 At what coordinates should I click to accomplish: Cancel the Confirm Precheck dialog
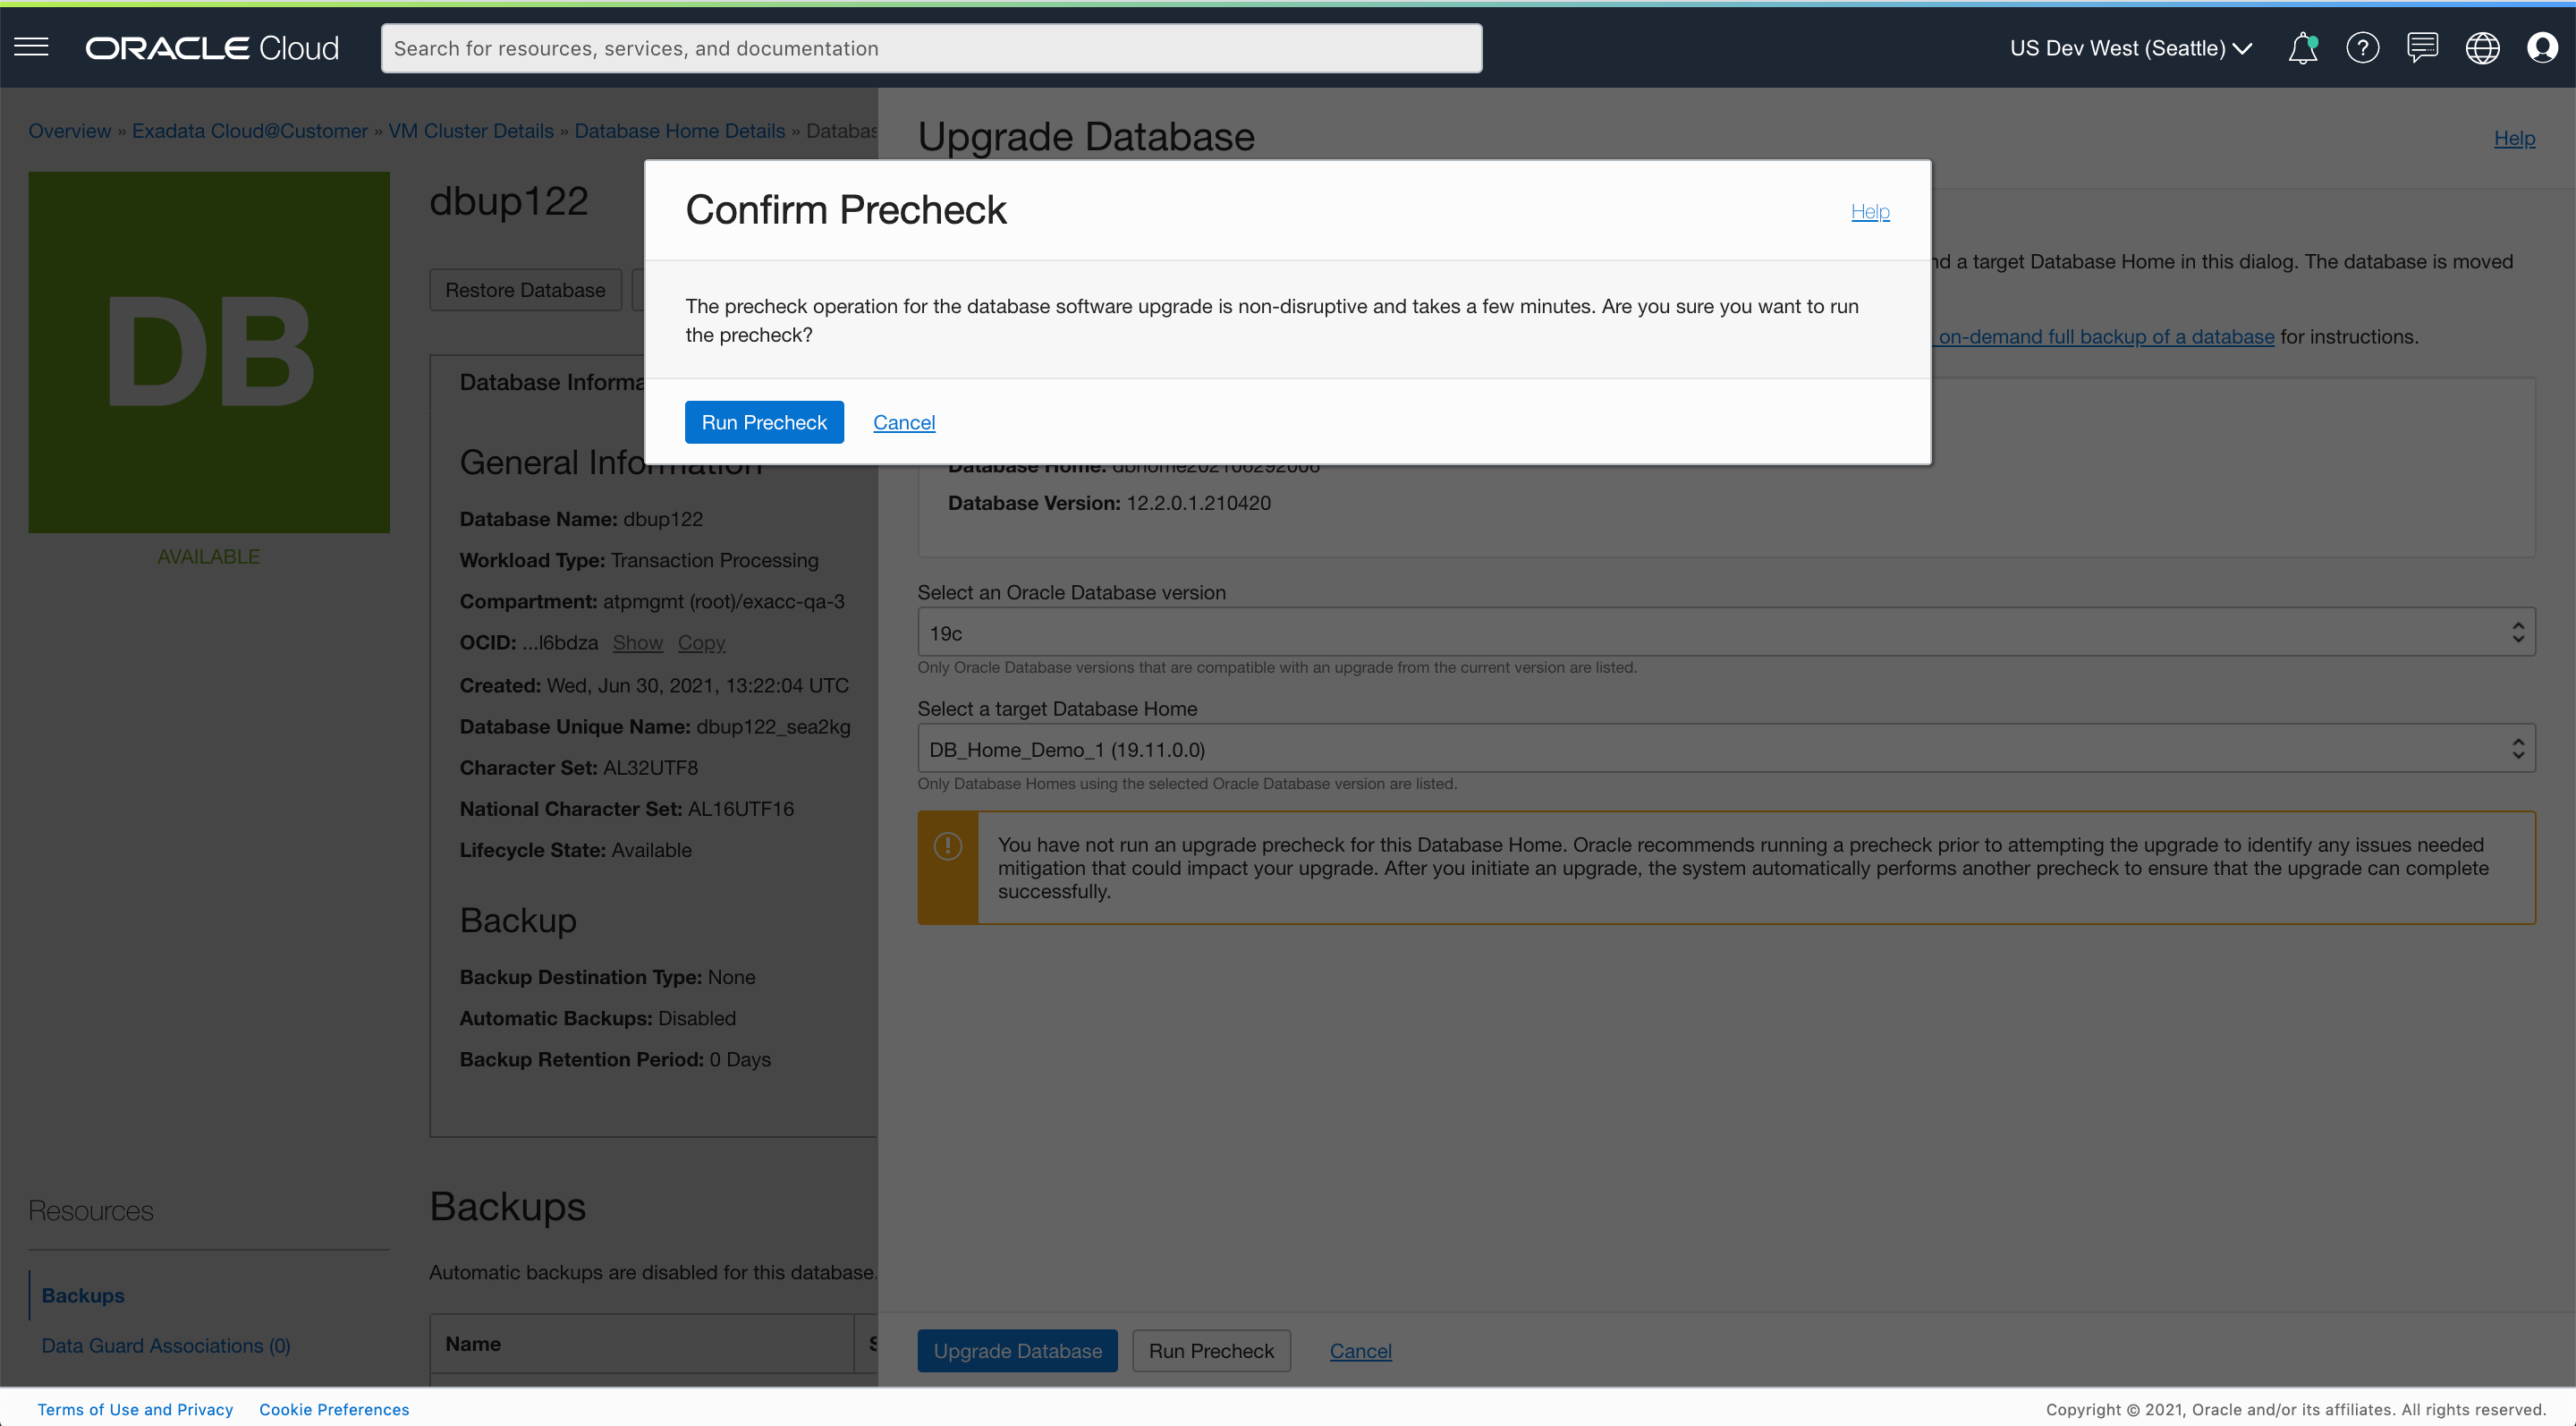tap(904, 422)
